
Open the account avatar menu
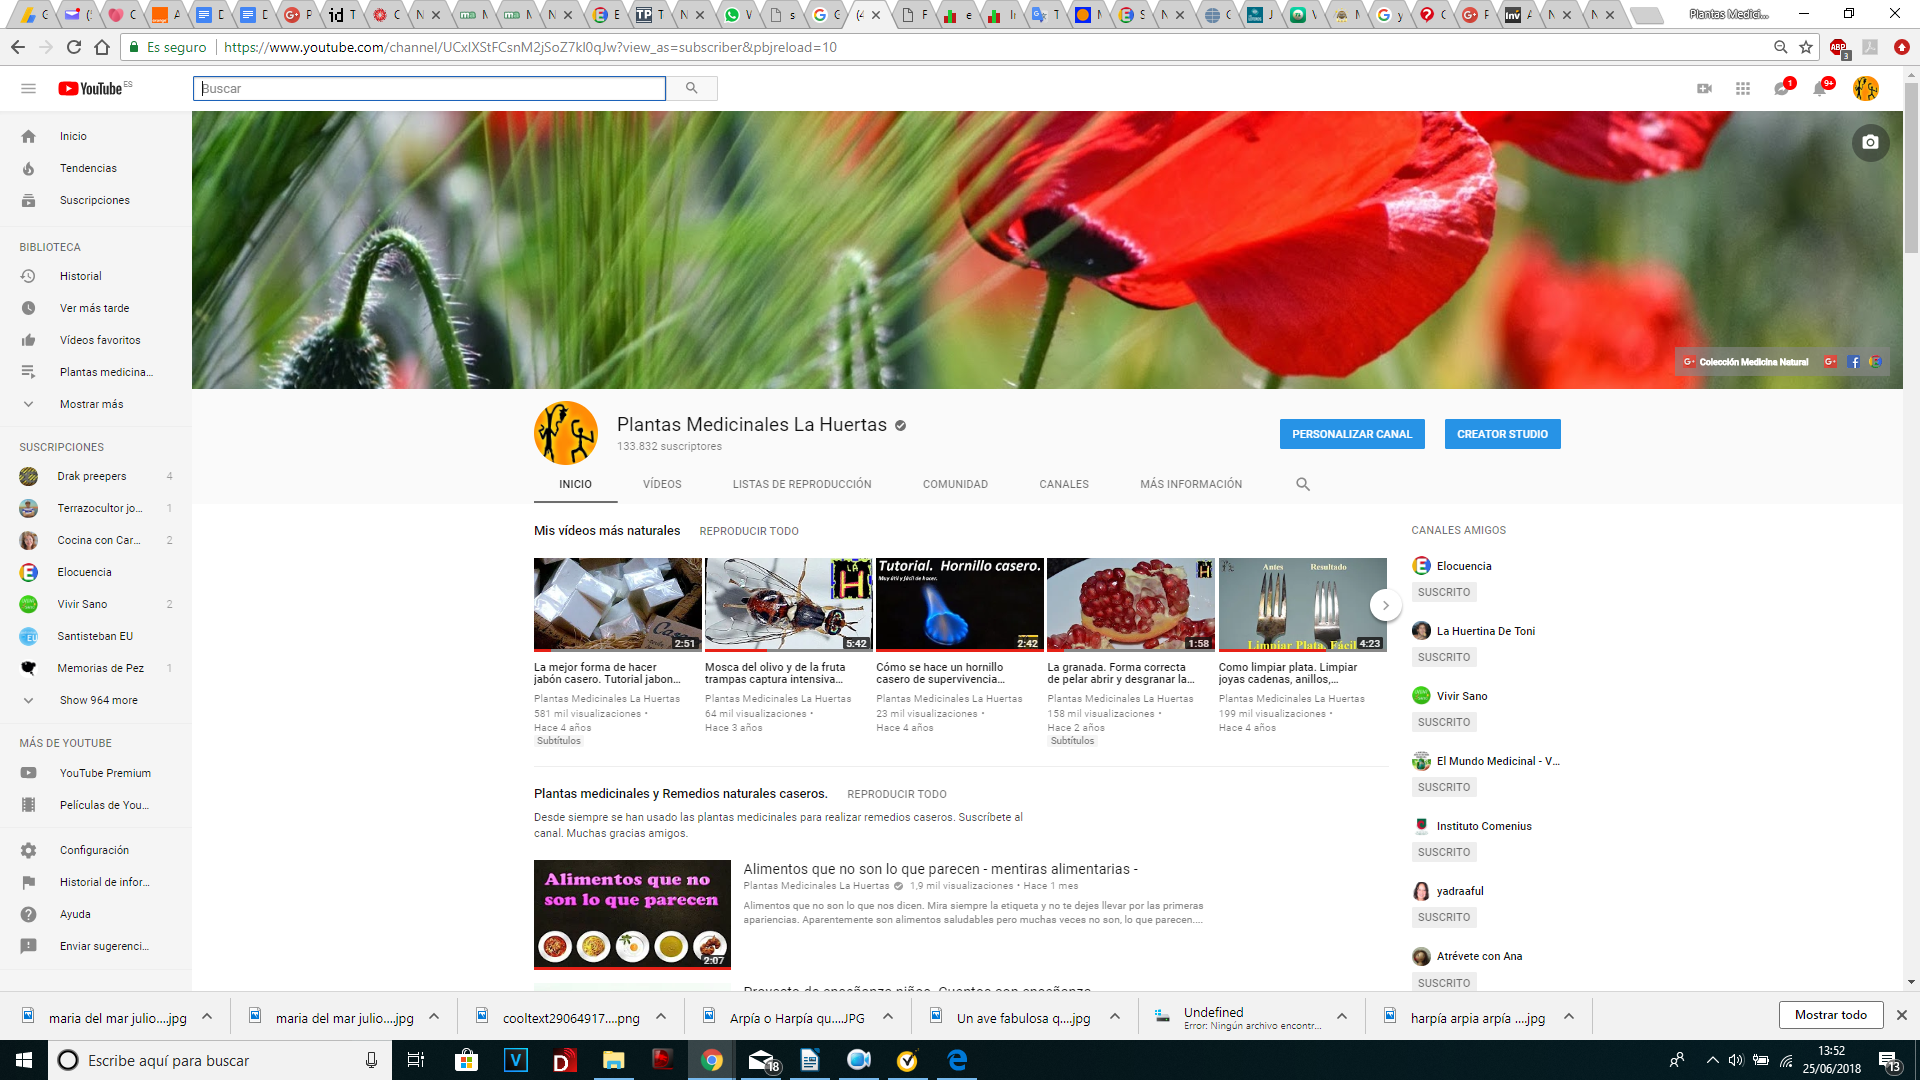pyautogui.click(x=1865, y=89)
